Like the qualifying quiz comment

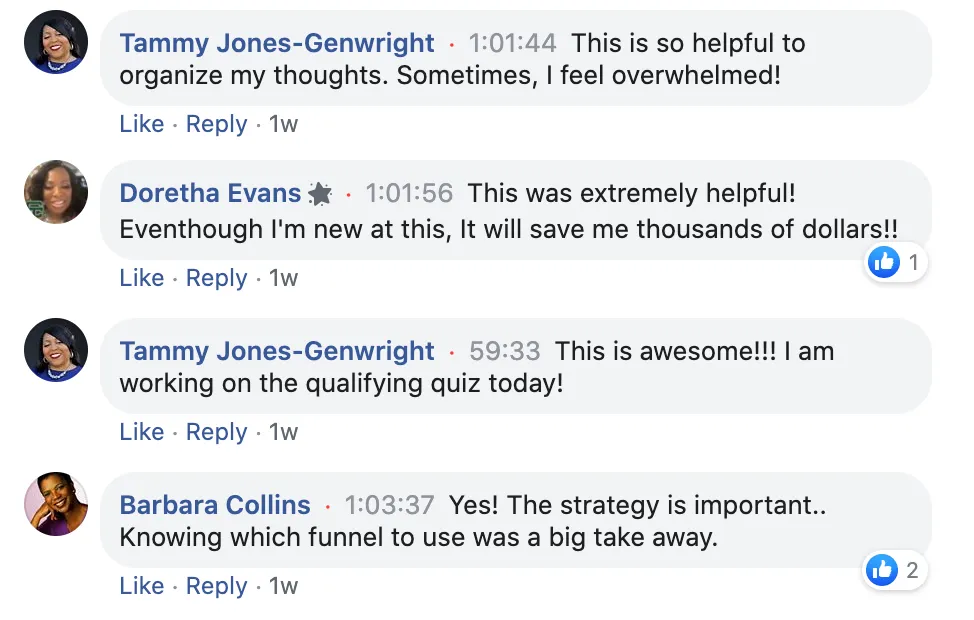click(x=142, y=432)
